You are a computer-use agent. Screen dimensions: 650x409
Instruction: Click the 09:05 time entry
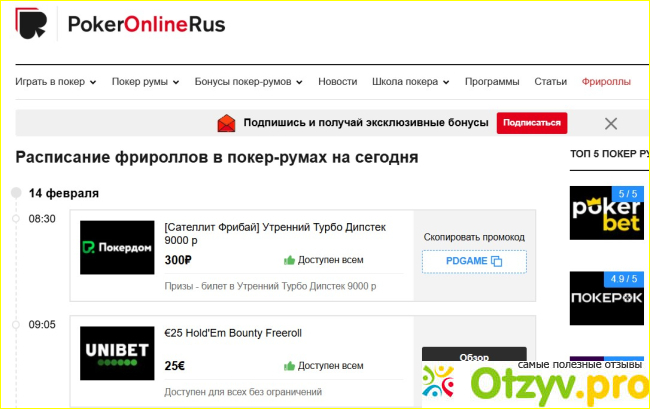tap(42, 324)
